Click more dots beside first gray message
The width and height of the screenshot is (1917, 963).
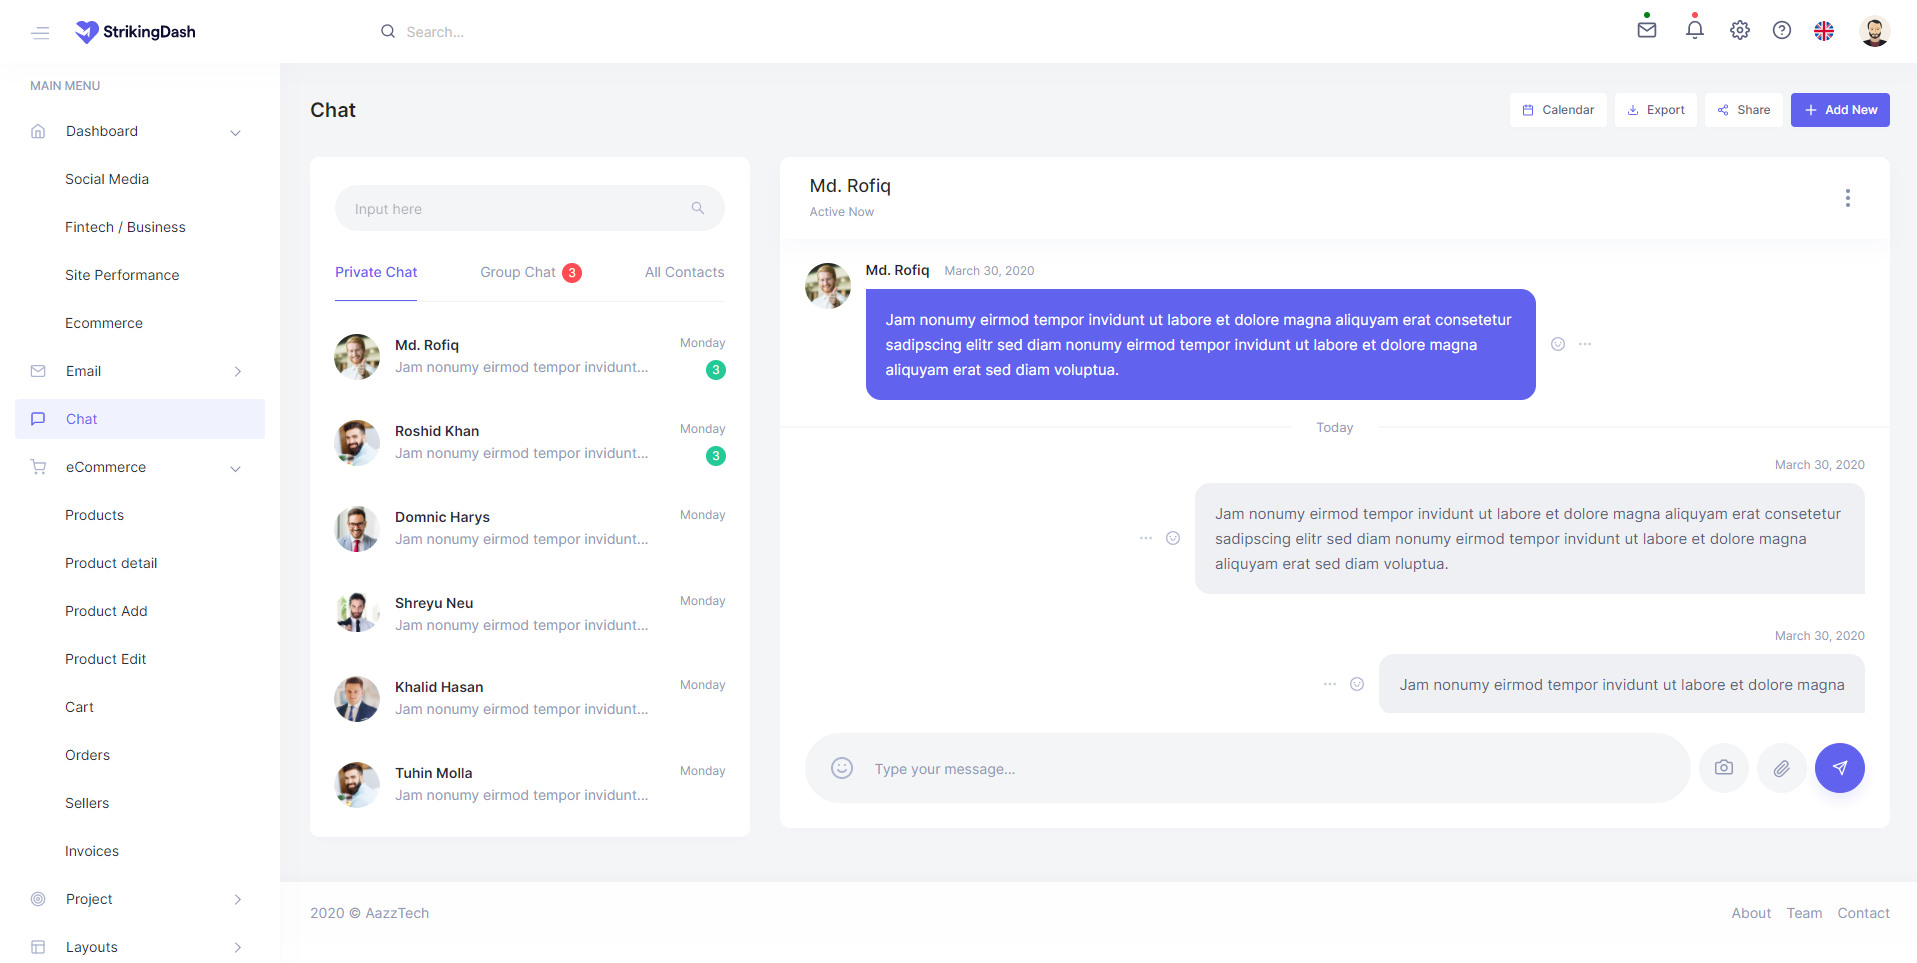coord(1146,538)
